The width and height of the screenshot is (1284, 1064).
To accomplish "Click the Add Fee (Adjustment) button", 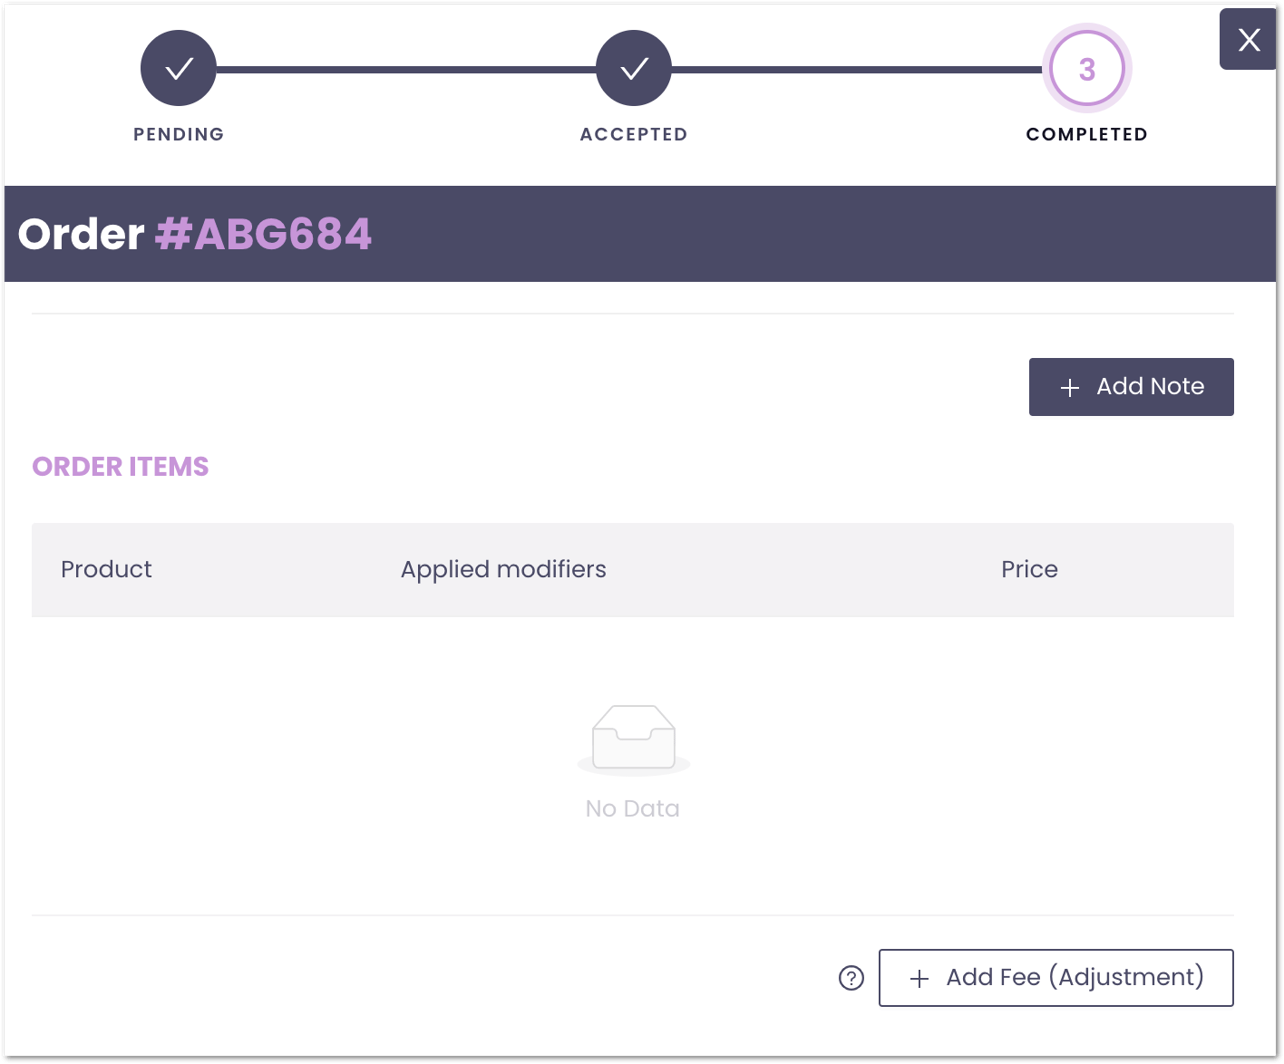I will tap(1056, 978).
